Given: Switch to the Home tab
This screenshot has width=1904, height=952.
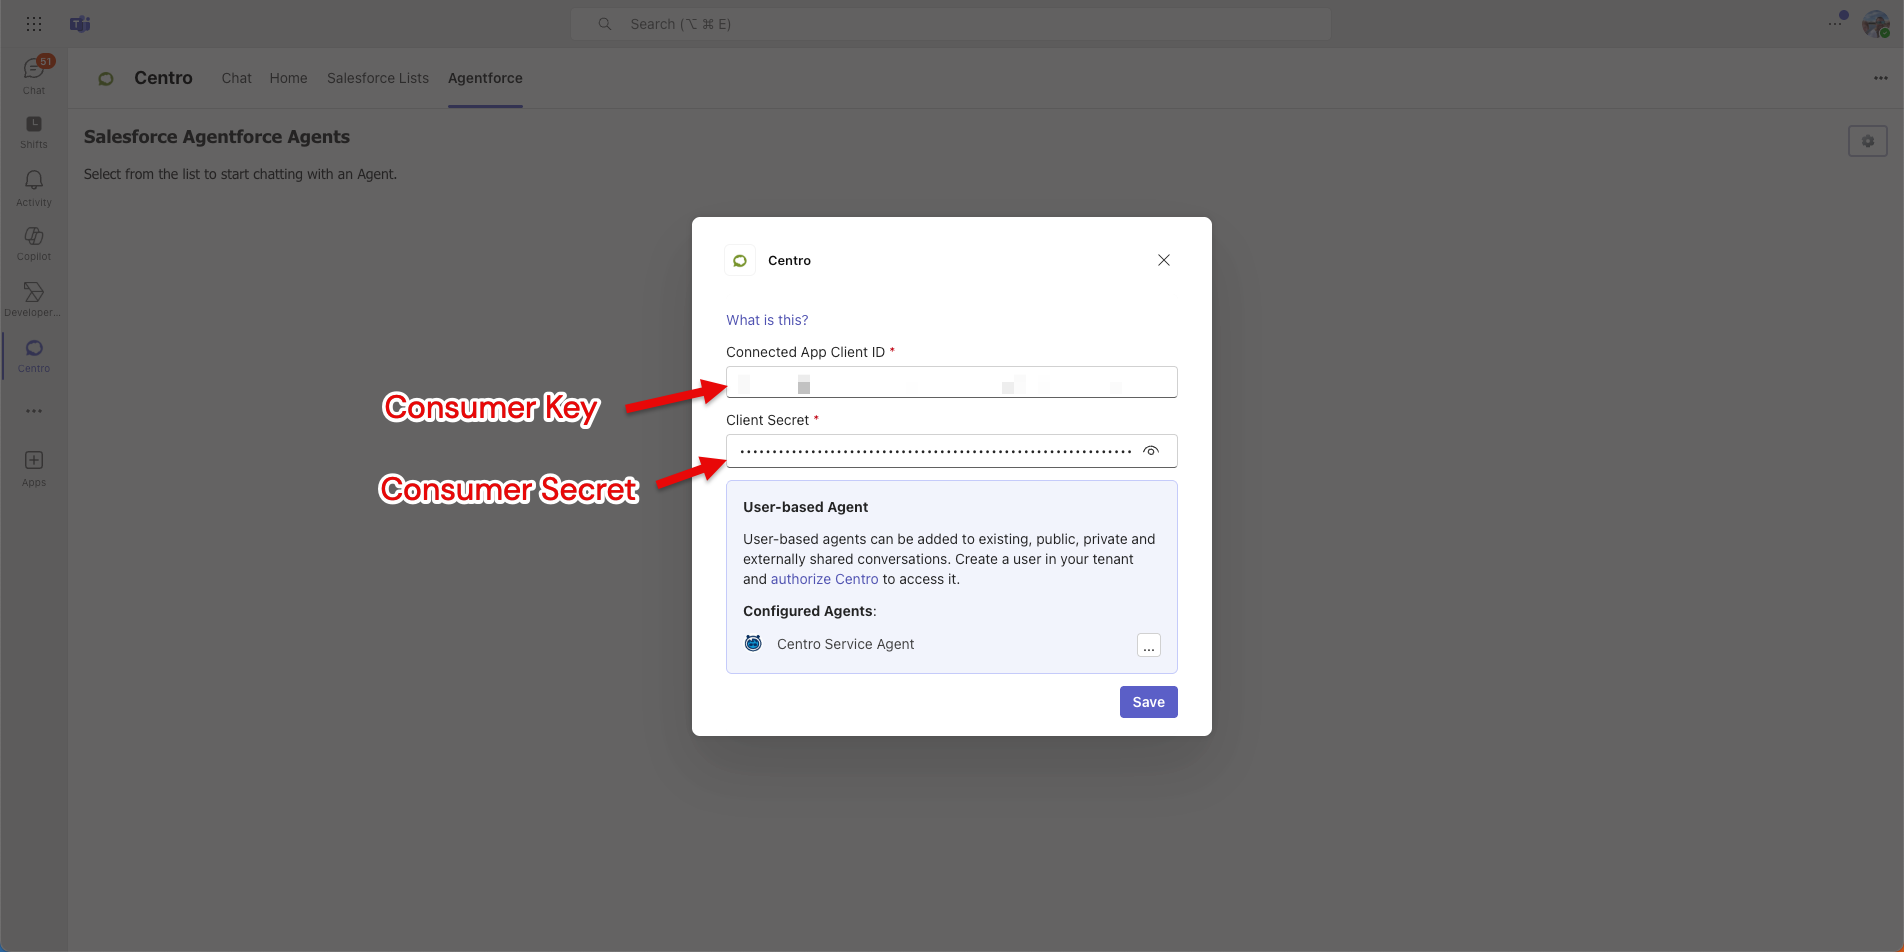Looking at the screenshot, I should pyautogui.click(x=288, y=78).
